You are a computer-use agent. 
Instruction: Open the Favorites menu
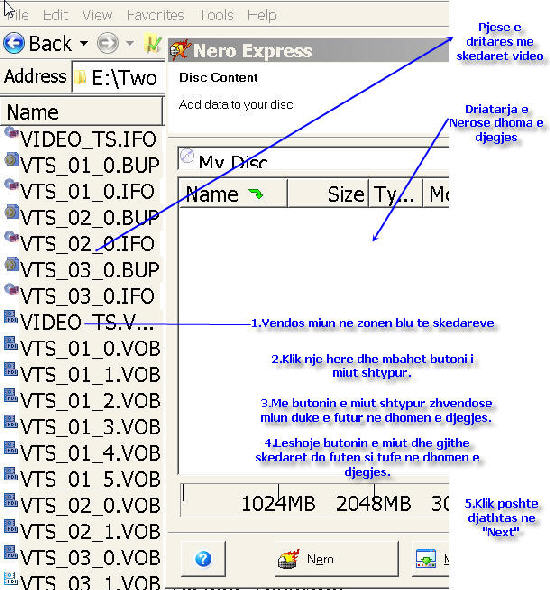155,15
